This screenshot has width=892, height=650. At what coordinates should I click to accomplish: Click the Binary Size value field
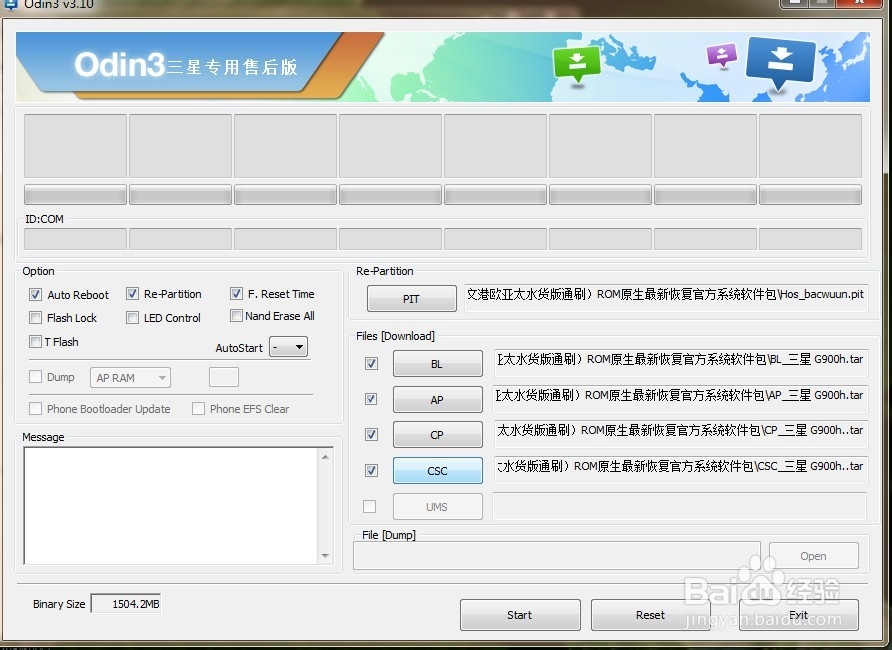(x=126, y=603)
